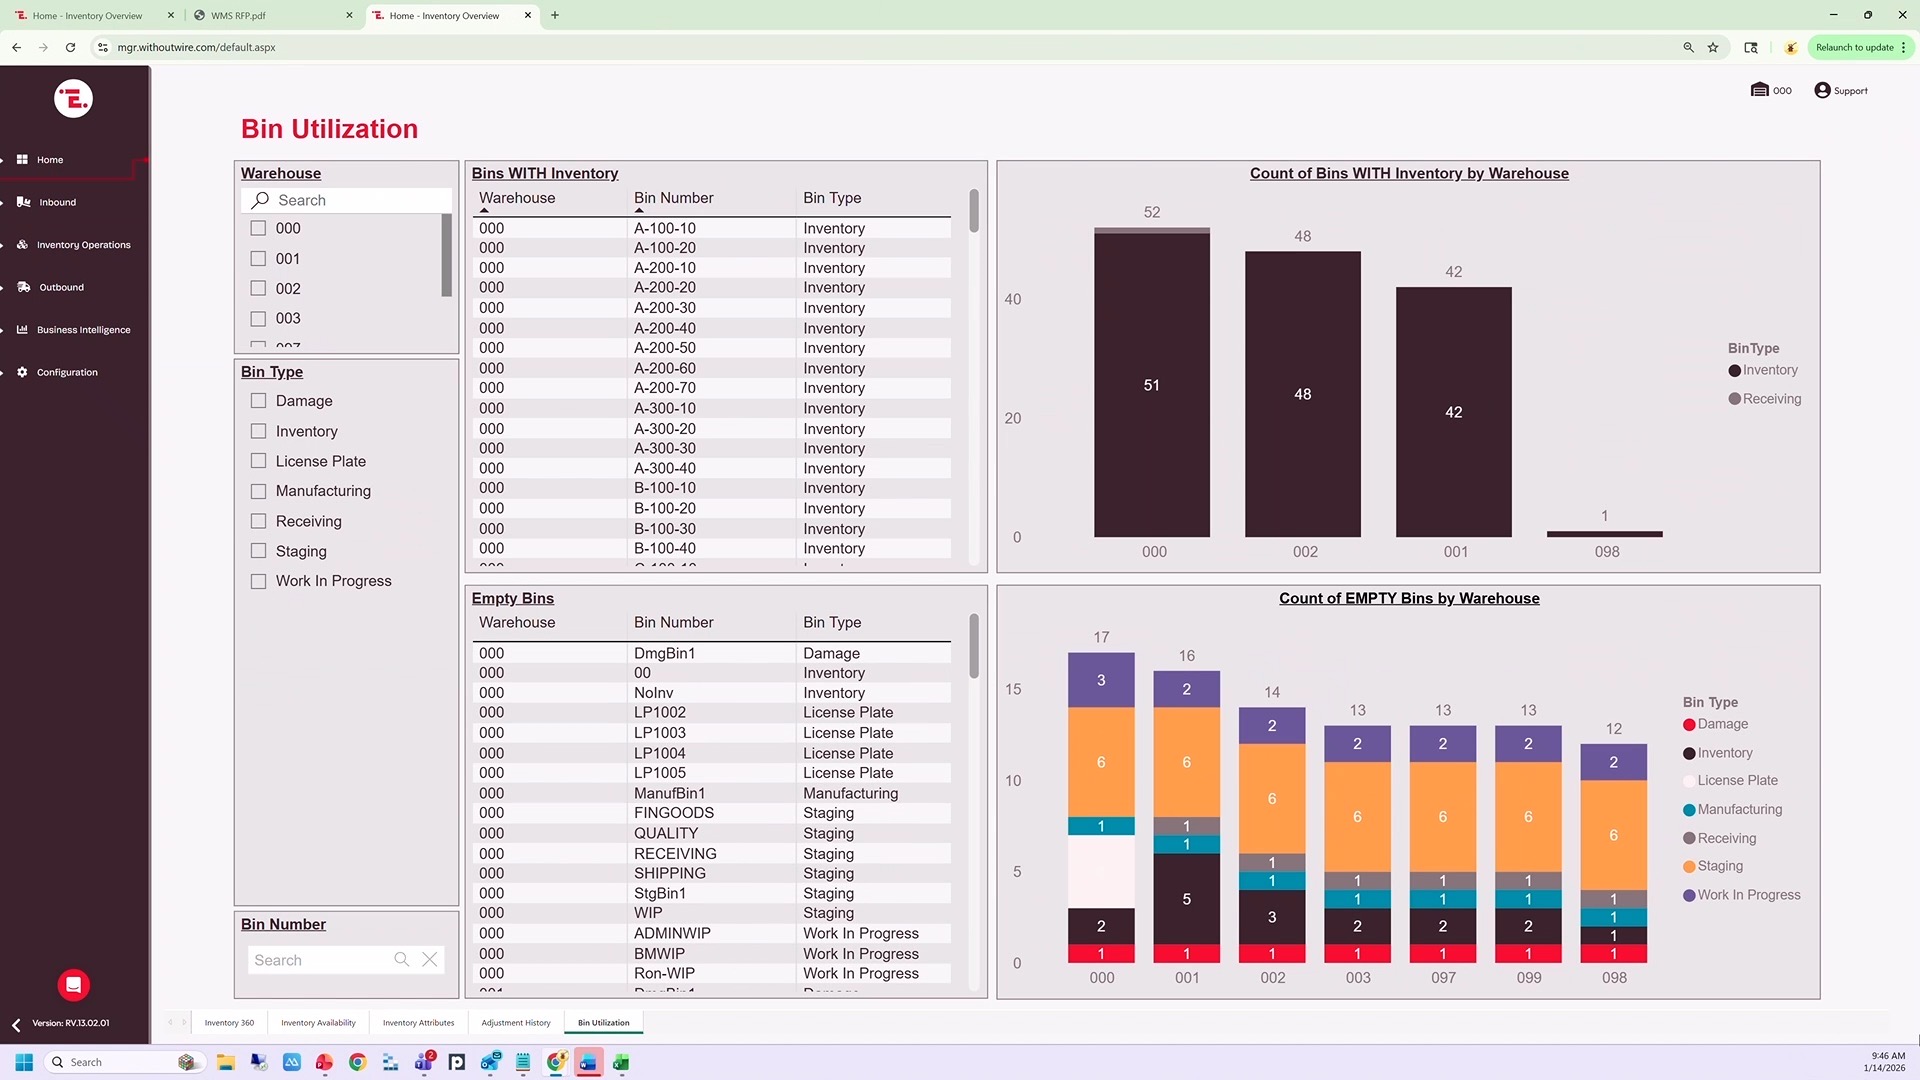Check the warehouse 001 checkbox
The height and width of the screenshot is (1080, 1920).
tap(258, 259)
